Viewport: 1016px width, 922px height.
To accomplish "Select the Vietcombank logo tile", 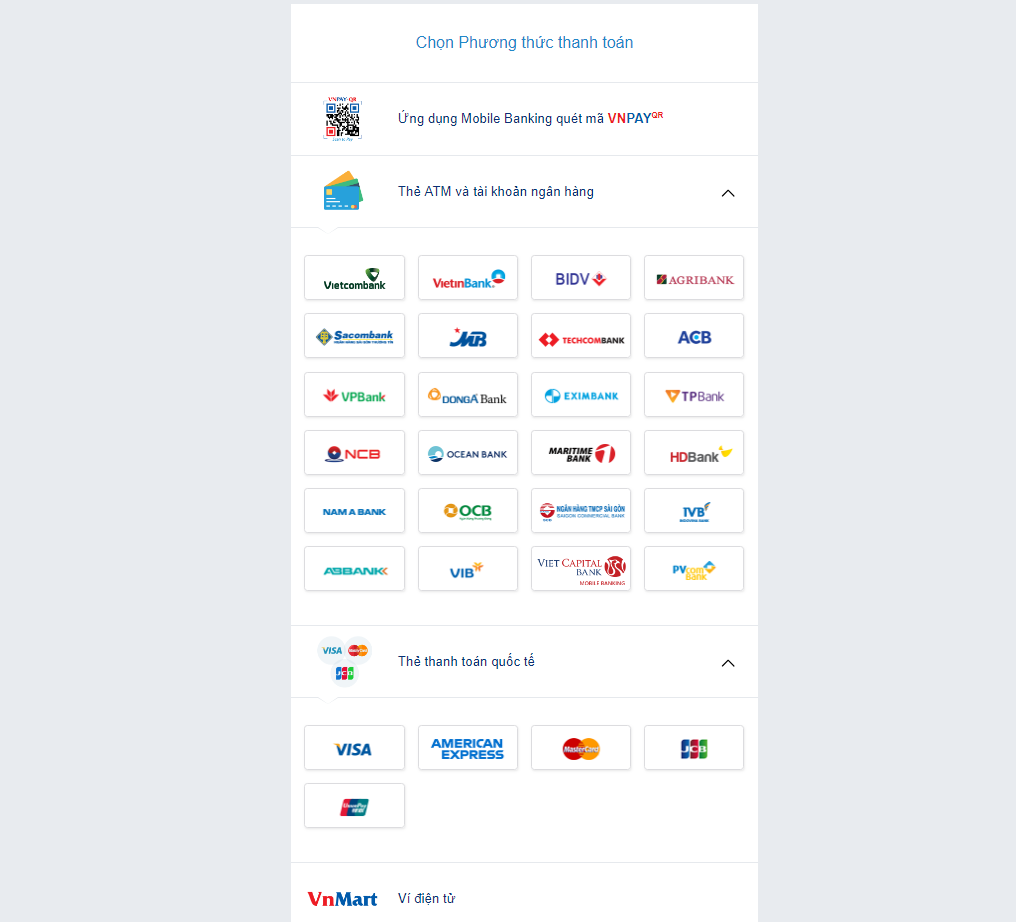I will (354, 278).
